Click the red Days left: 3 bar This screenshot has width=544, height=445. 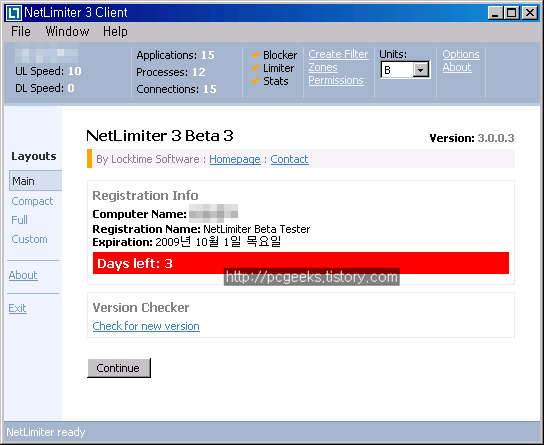(x=301, y=263)
